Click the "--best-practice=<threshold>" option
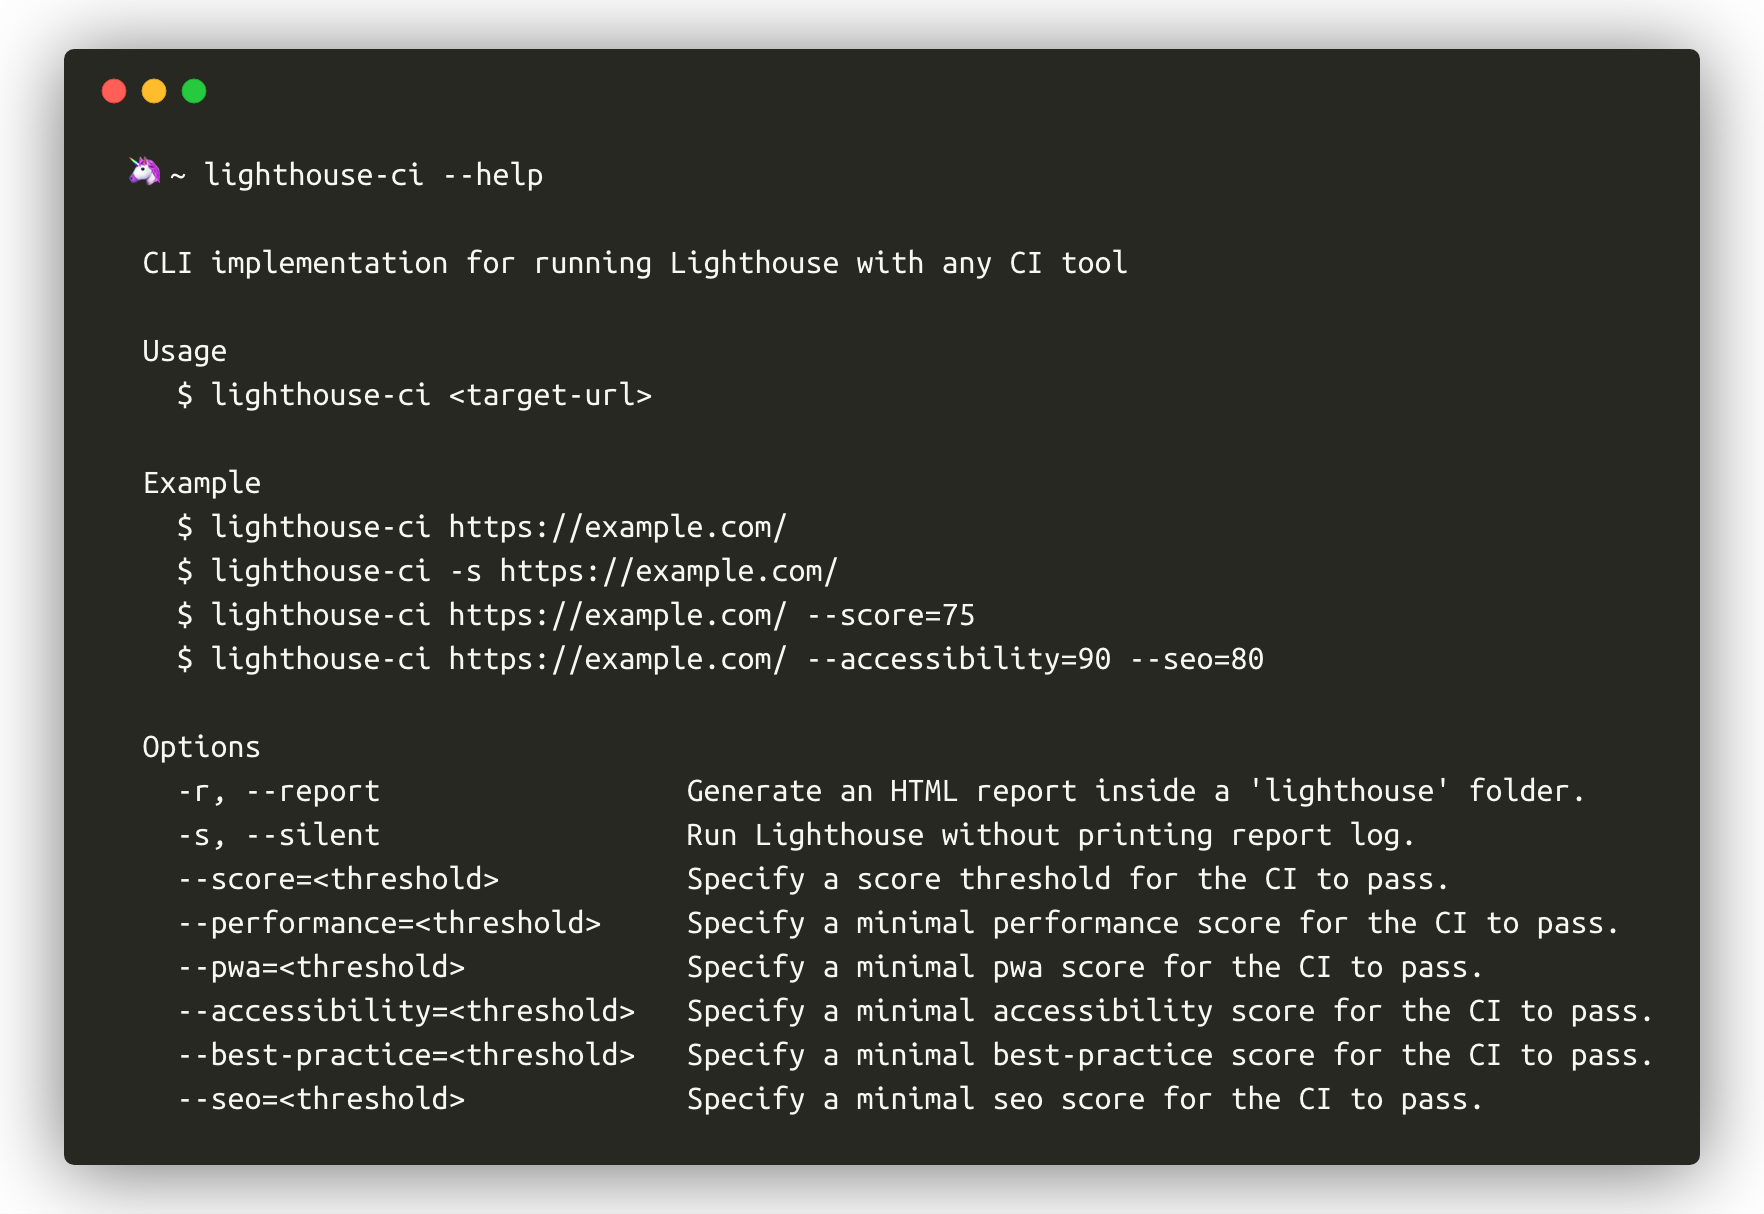The image size is (1764, 1214). 407,1055
